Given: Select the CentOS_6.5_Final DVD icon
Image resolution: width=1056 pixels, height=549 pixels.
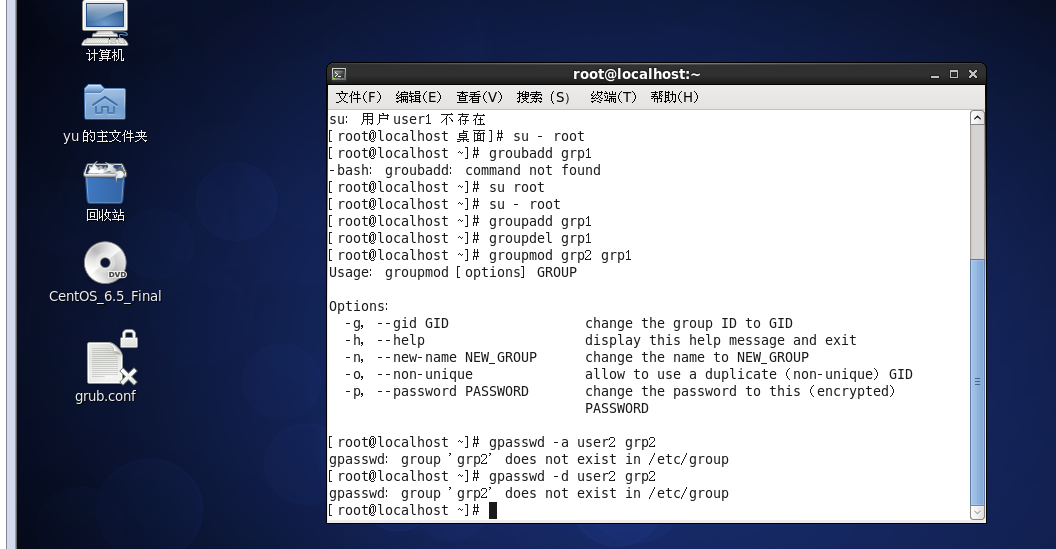Looking at the screenshot, I should [x=105, y=272].
